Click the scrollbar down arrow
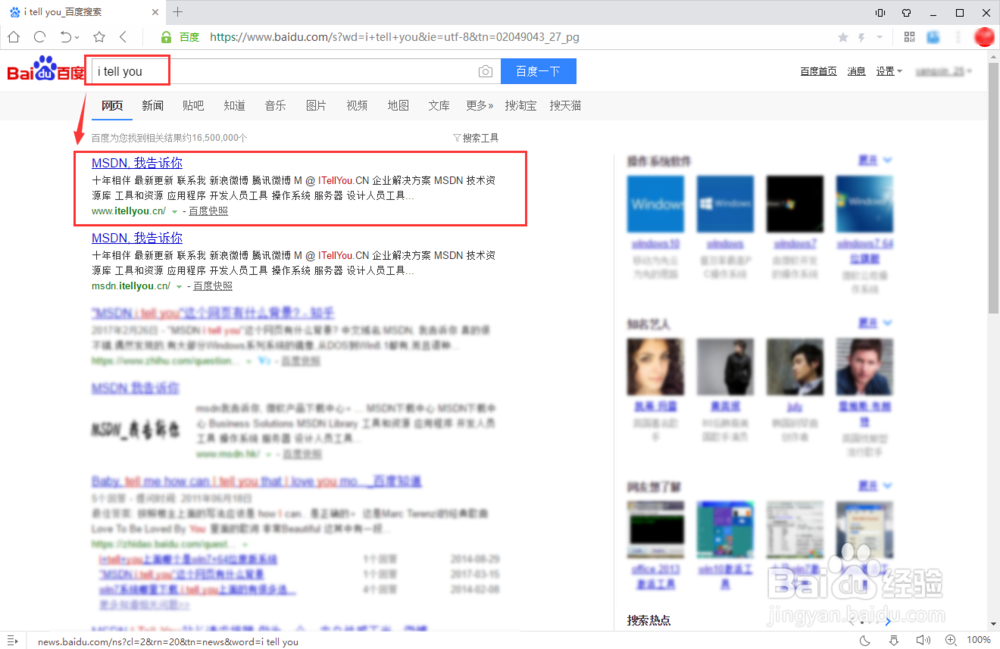 pyautogui.click(x=994, y=625)
